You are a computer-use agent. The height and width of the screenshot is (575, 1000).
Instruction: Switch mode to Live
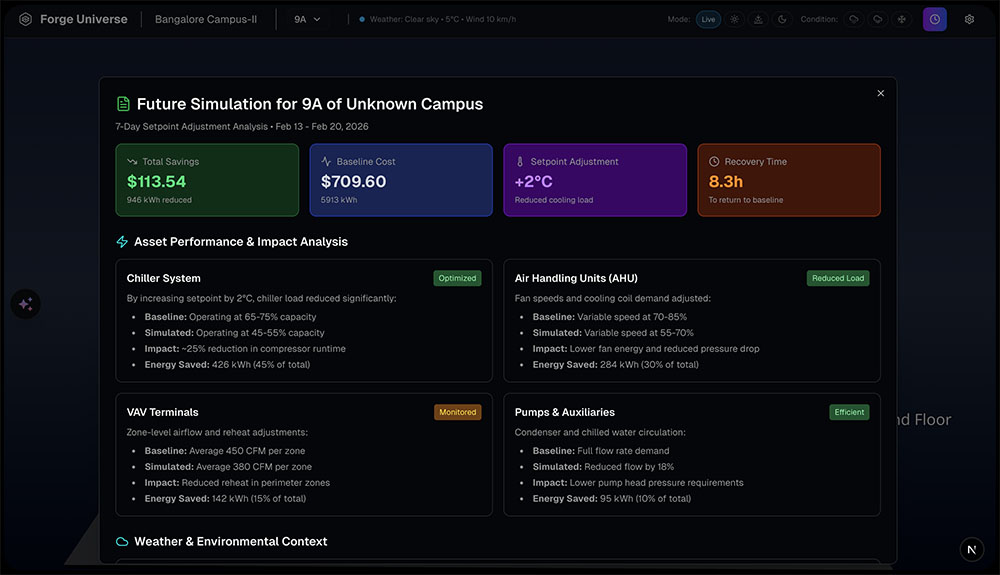pyautogui.click(x=708, y=19)
